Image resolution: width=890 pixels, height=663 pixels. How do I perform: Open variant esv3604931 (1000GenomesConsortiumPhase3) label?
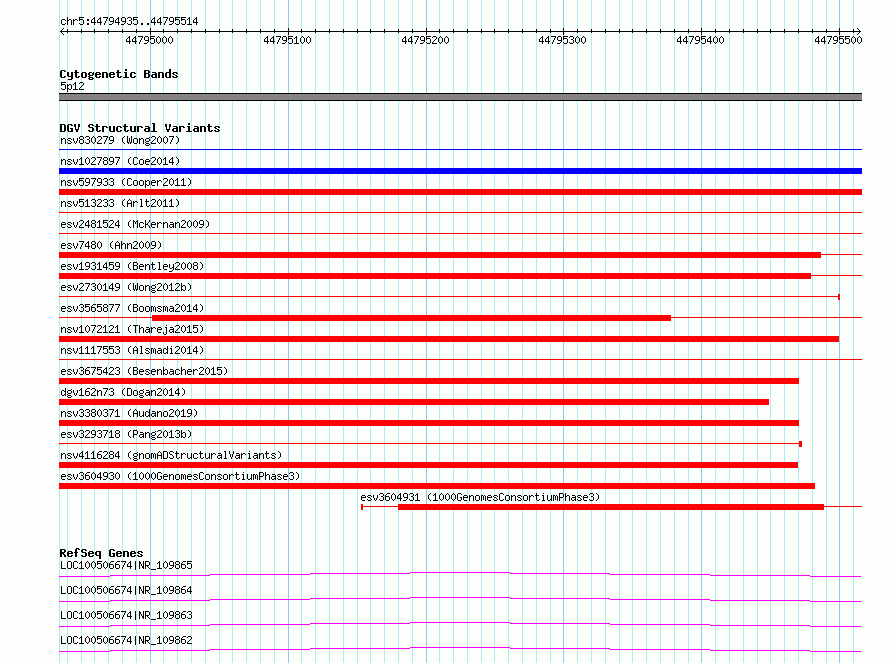coord(480,497)
